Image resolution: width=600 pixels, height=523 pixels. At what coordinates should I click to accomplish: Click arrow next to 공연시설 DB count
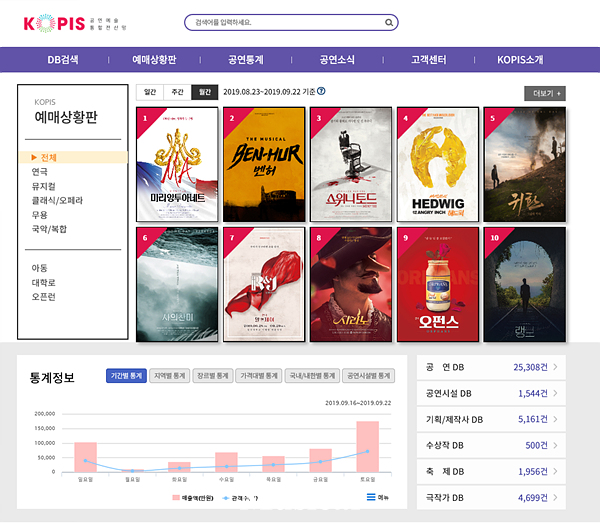[555, 393]
